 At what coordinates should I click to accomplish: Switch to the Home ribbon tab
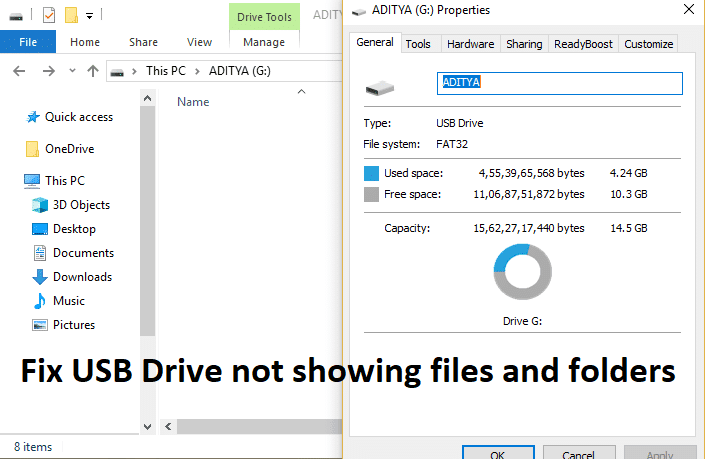pyautogui.click(x=85, y=42)
